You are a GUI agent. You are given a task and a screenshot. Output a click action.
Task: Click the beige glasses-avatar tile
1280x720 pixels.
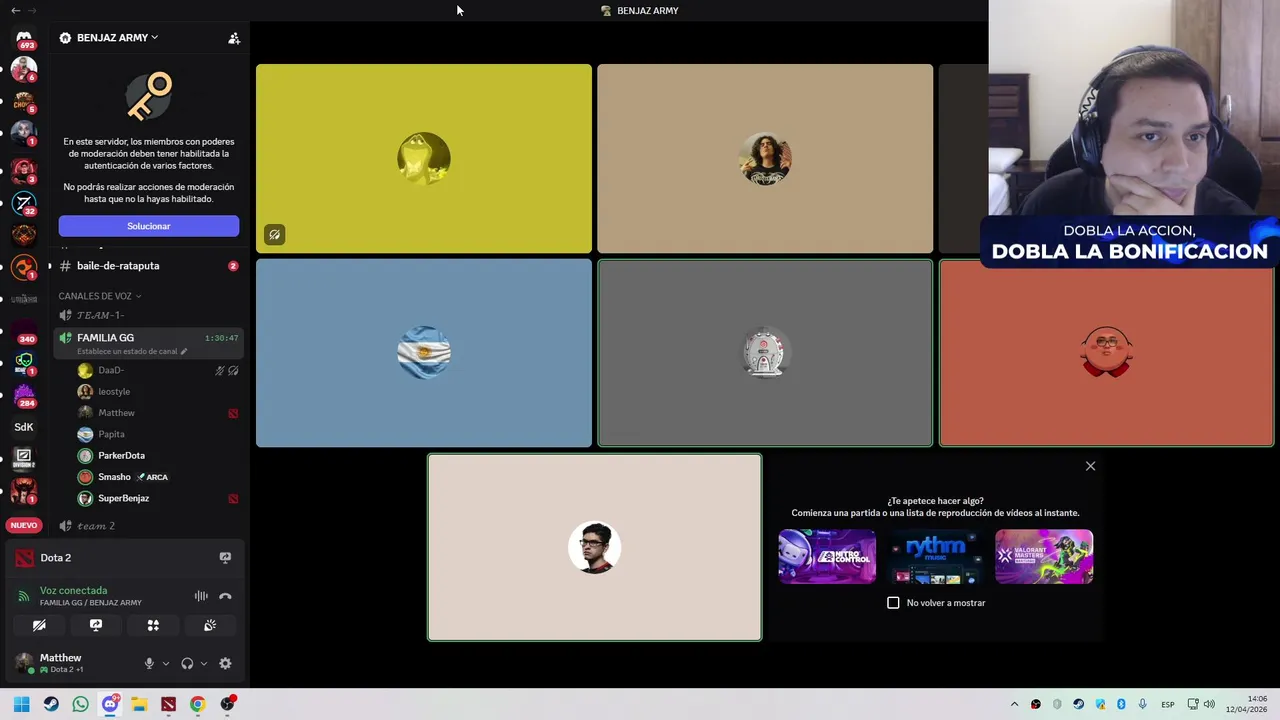tap(595, 547)
